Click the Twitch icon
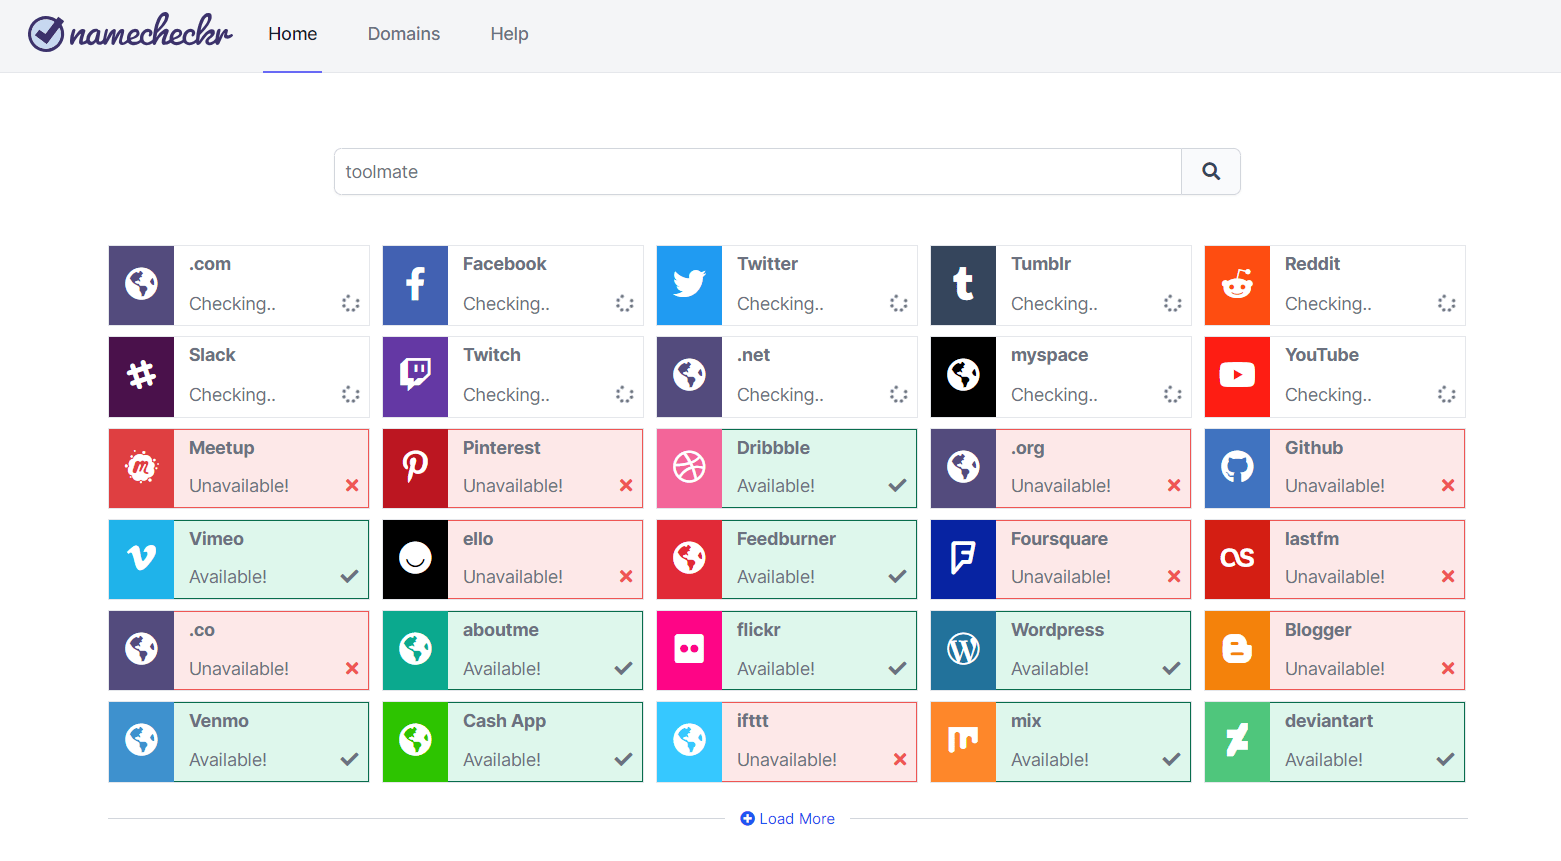Image resolution: width=1561 pixels, height=861 pixels. pyautogui.click(x=414, y=377)
